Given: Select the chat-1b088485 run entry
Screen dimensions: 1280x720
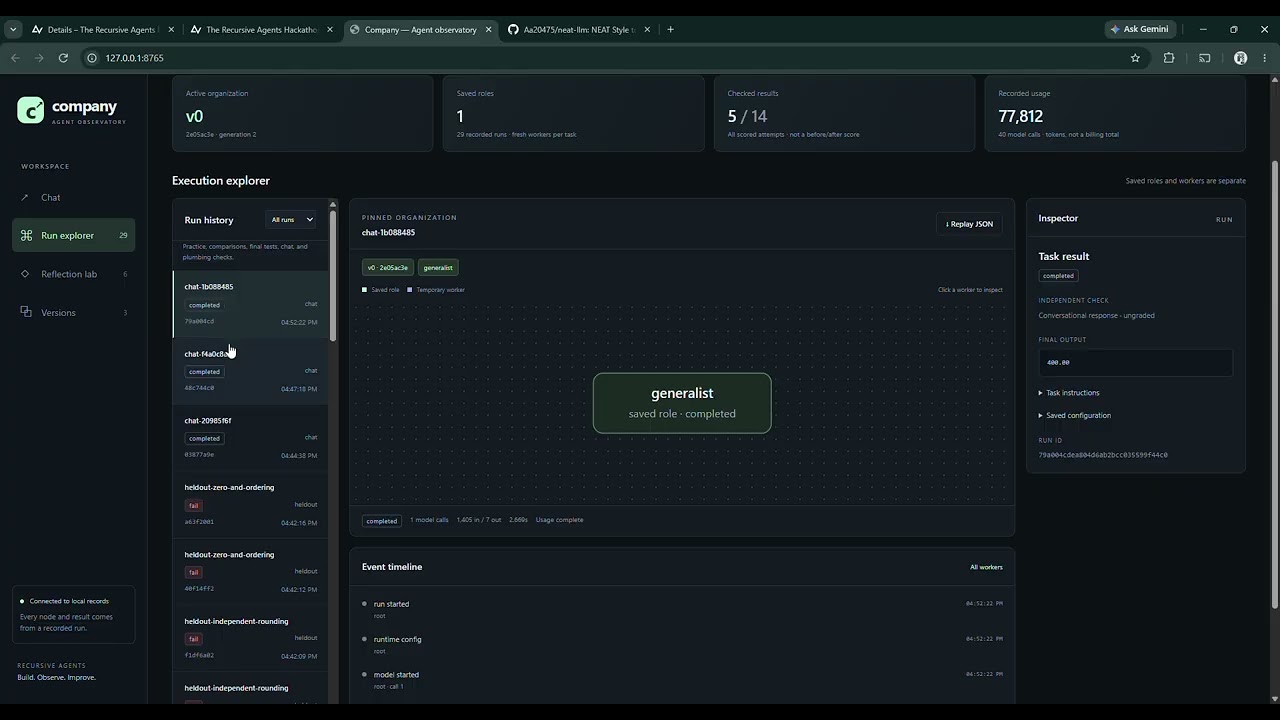Looking at the screenshot, I should tap(250, 304).
